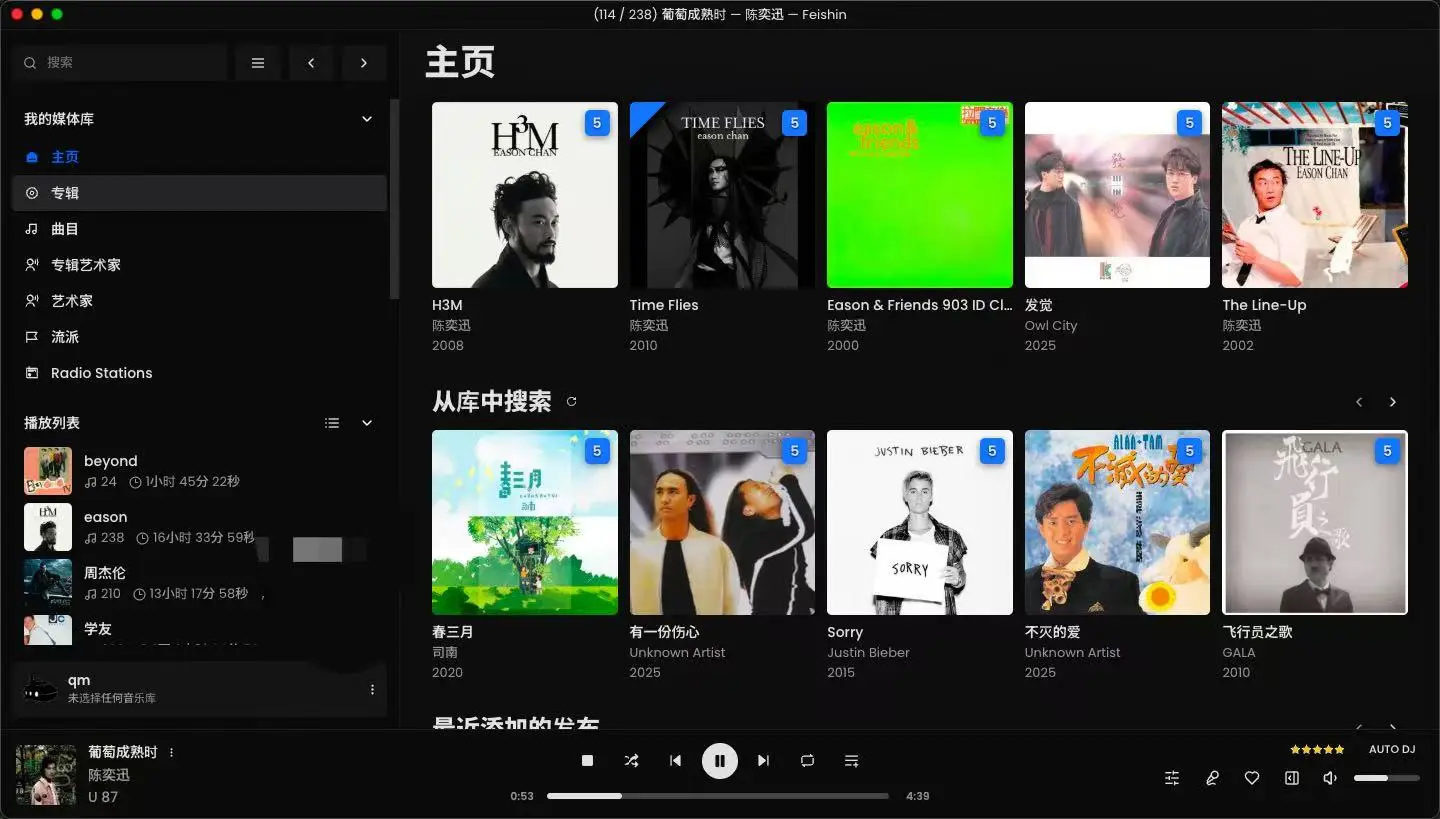Pause the current song
This screenshot has width=1440, height=819.
(720, 761)
